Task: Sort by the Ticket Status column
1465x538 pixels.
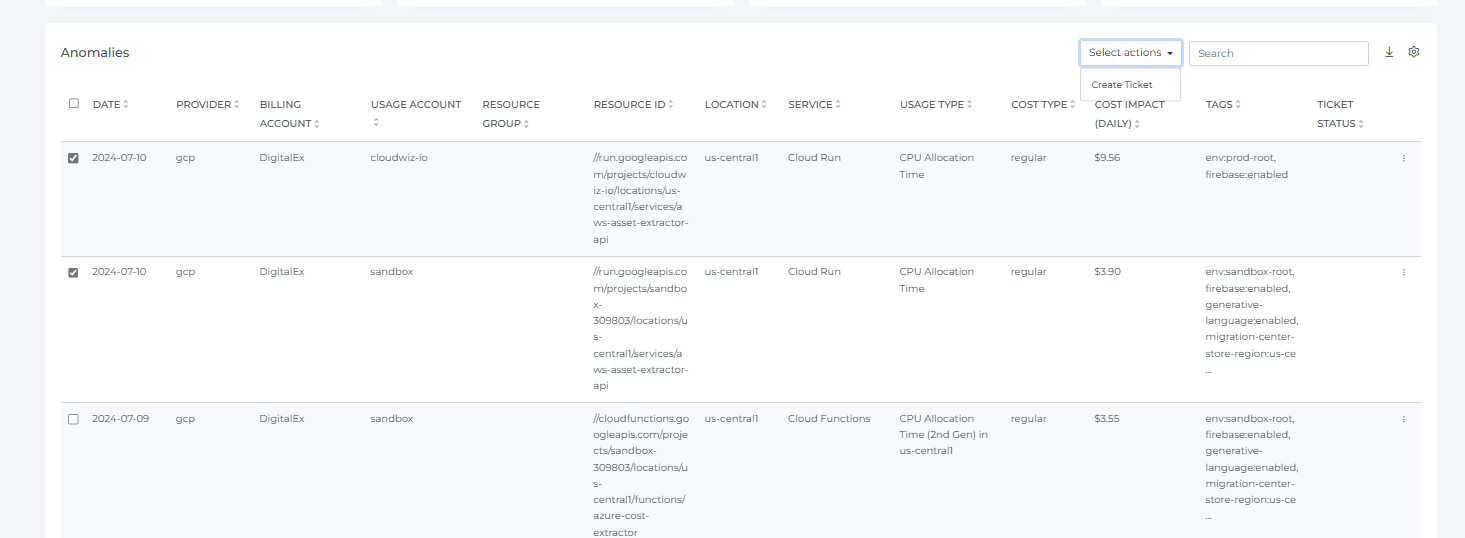Action: (1340, 114)
